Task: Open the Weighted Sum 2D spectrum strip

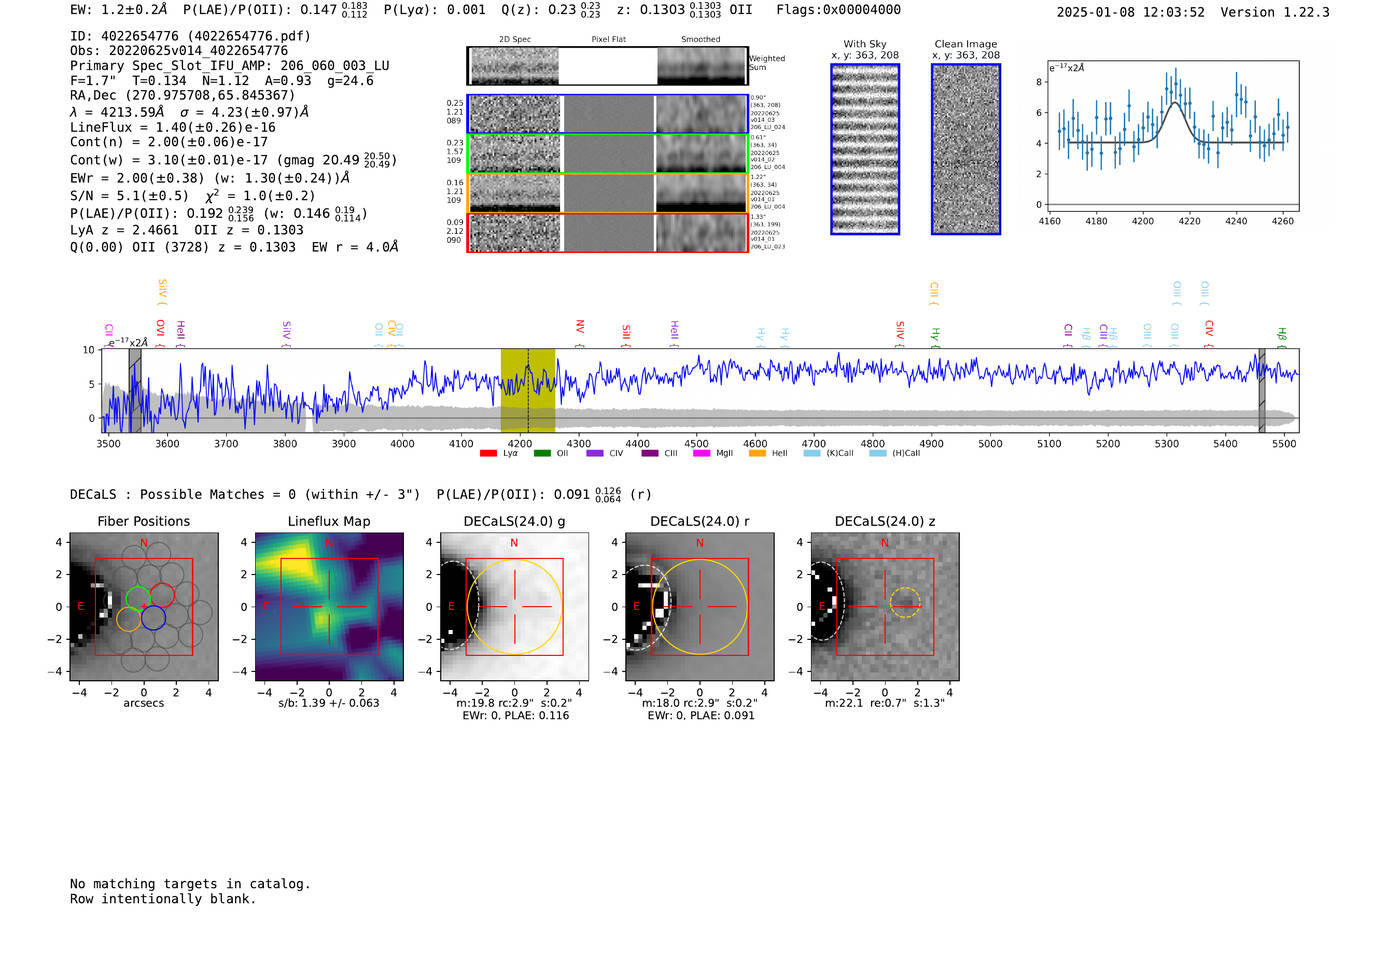Action: coord(607,66)
